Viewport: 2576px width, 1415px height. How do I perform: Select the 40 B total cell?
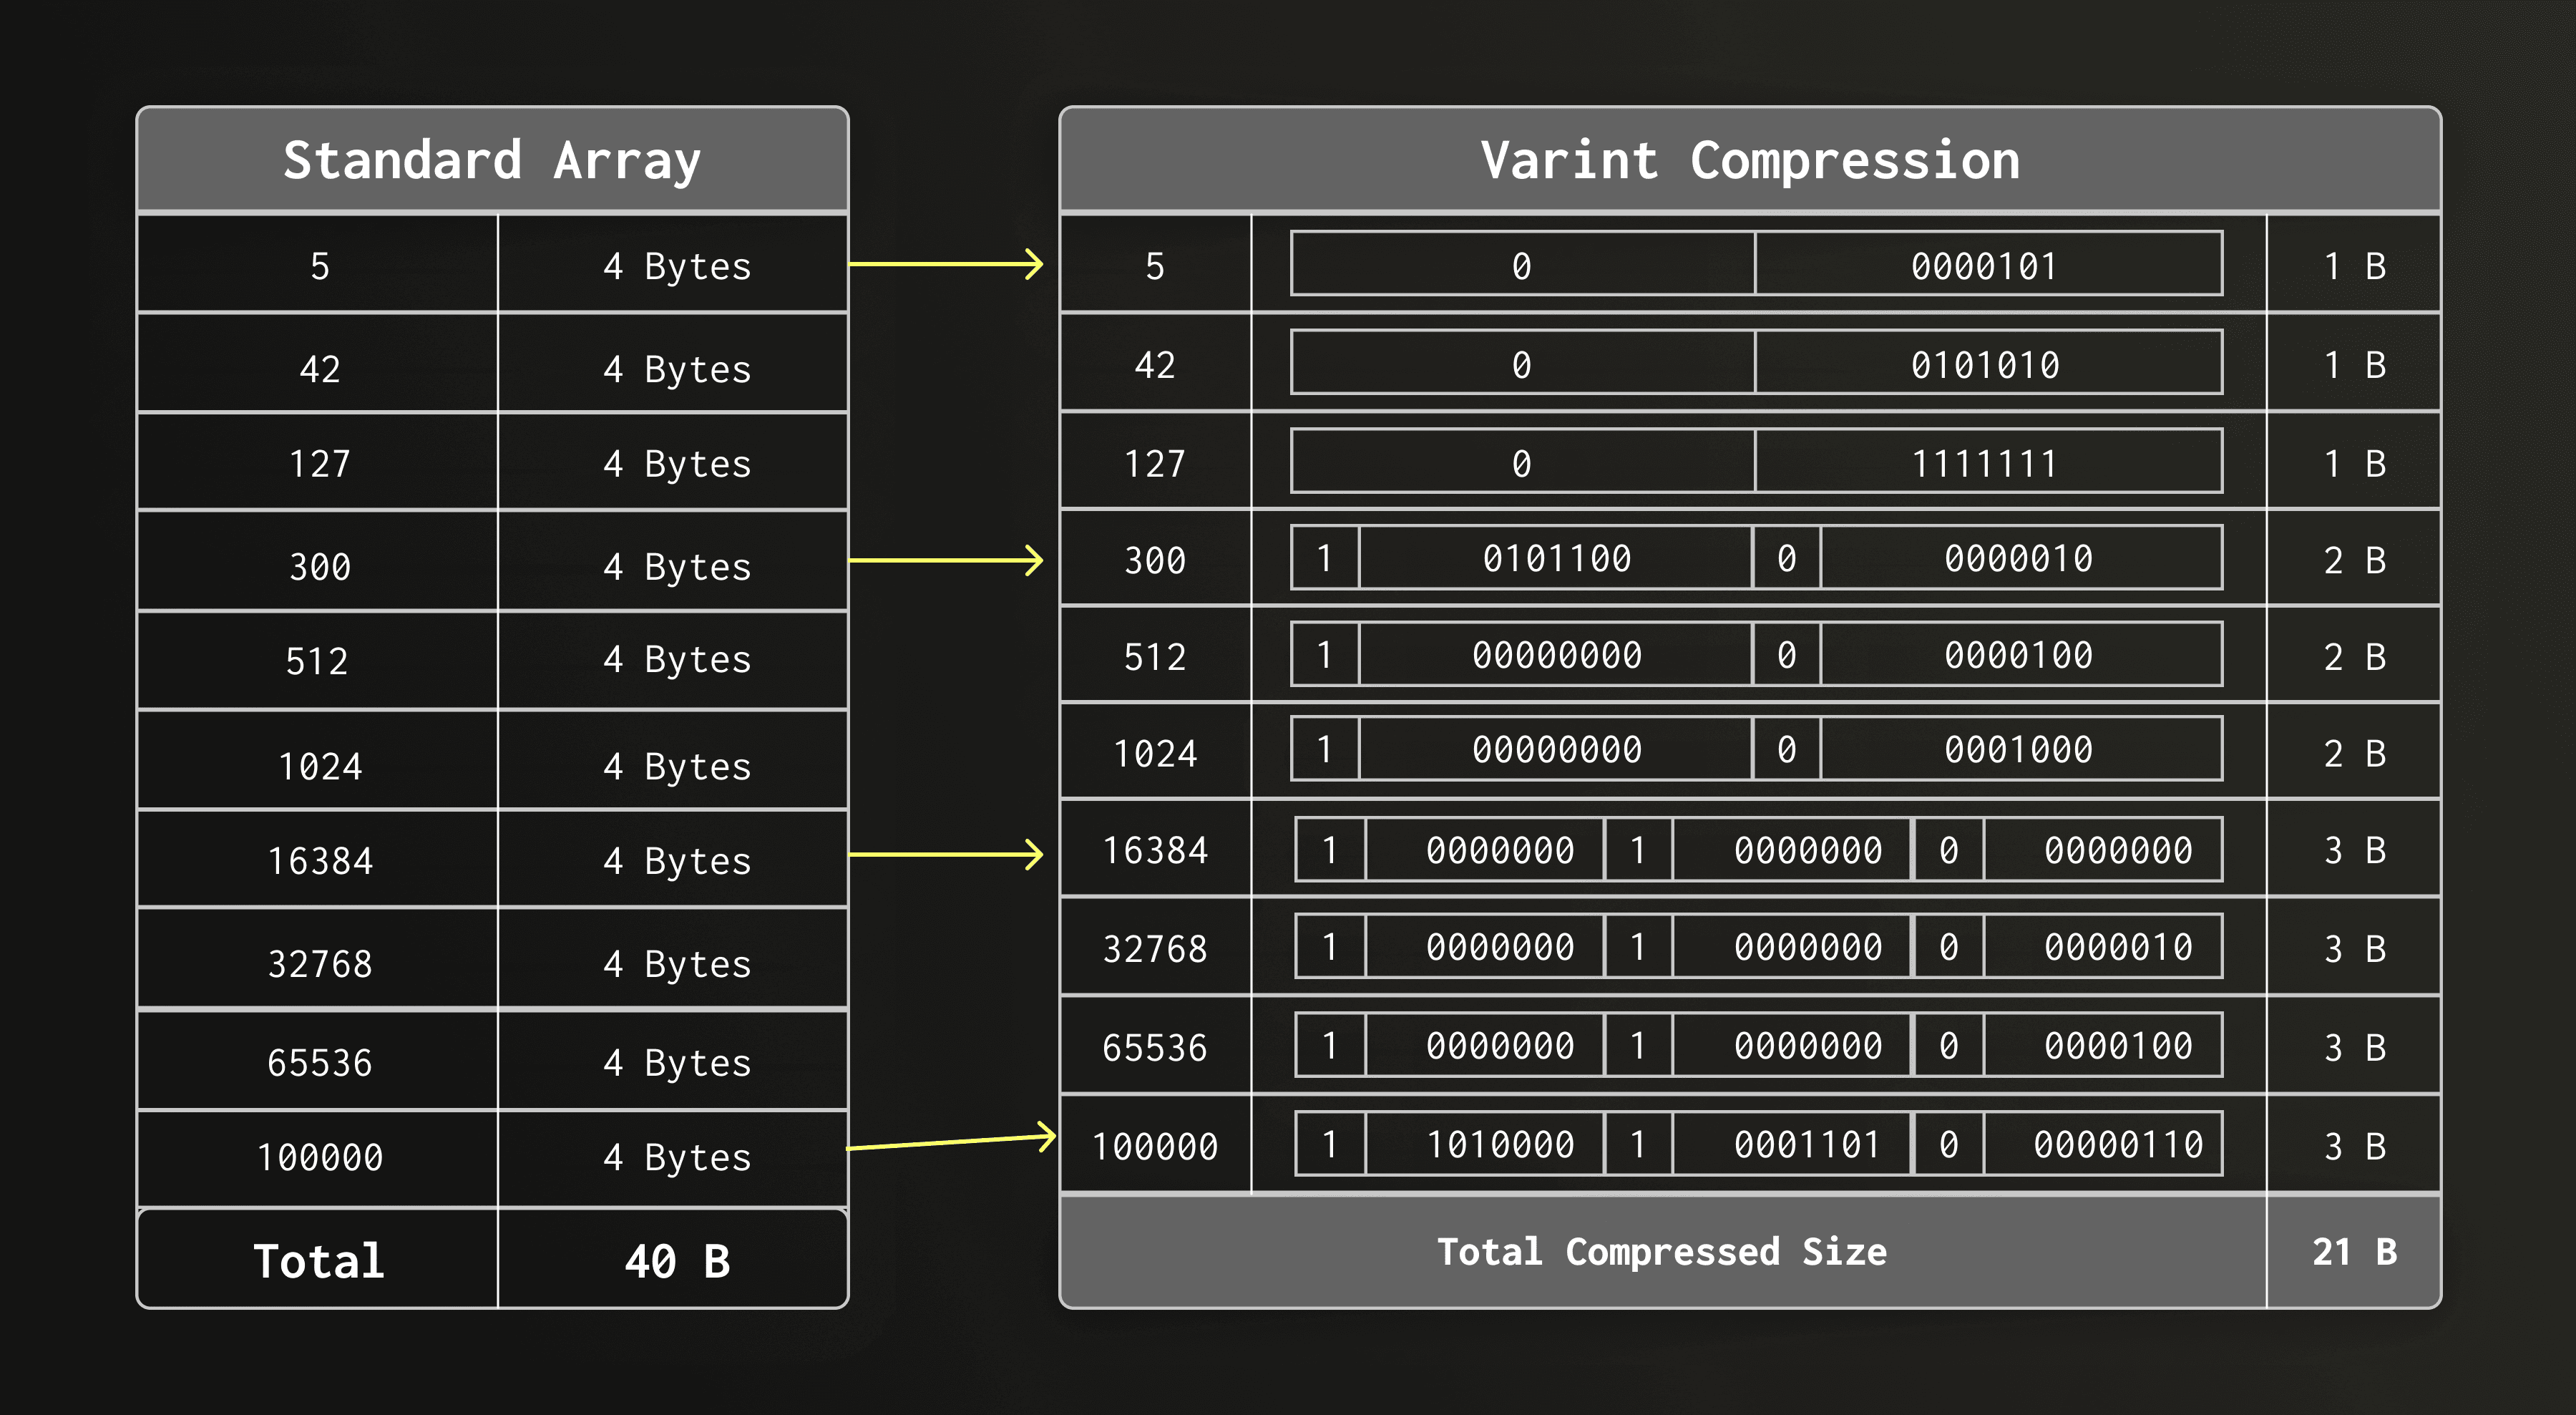(x=676, y=1260)
